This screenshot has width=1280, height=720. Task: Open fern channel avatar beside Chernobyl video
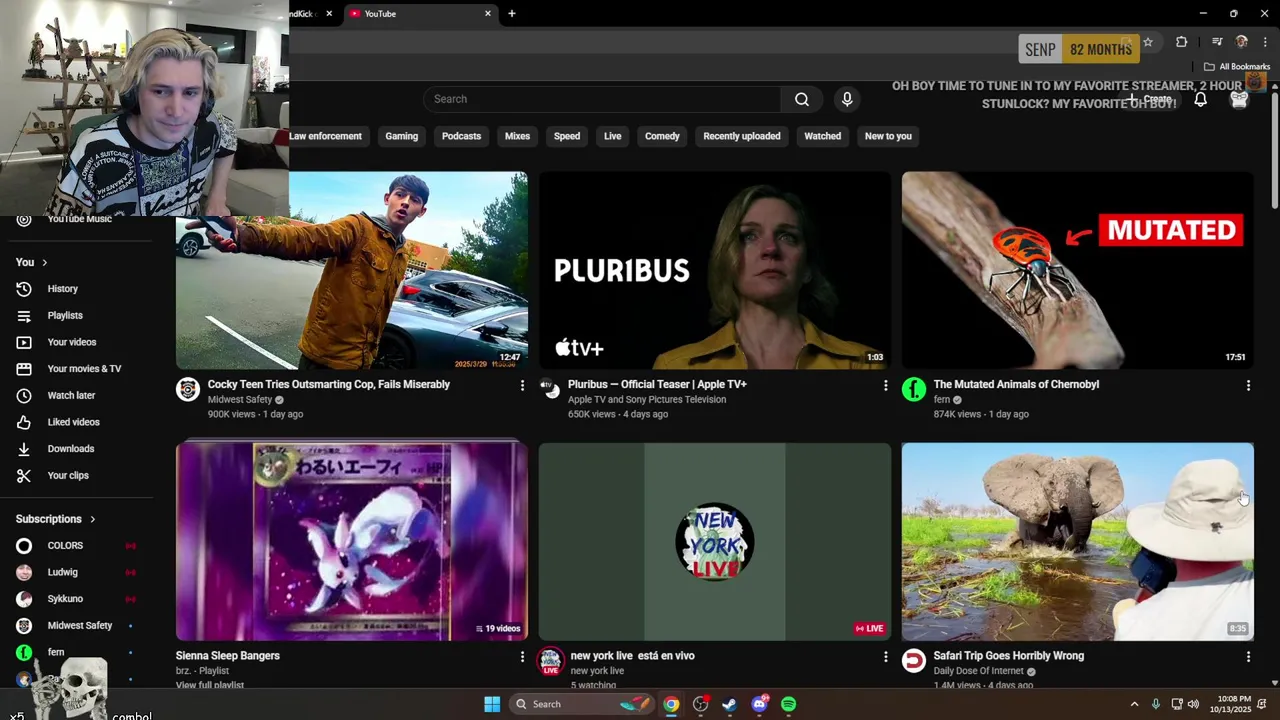click(x=914, y=390)
